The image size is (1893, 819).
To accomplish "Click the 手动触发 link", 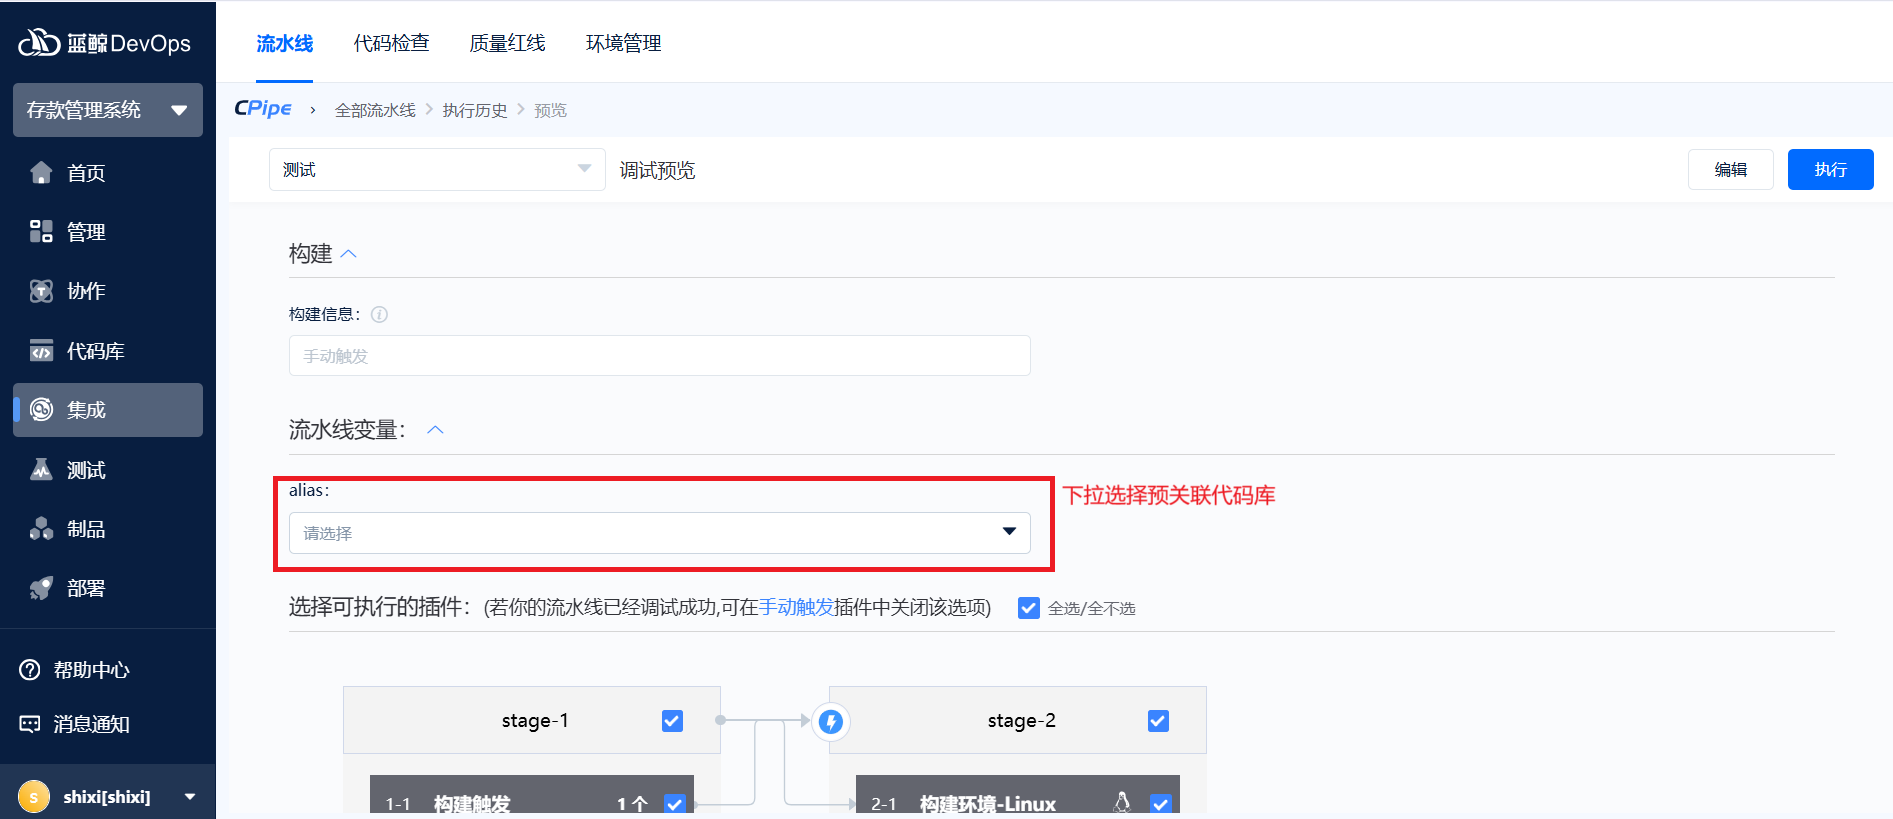I will [x=796, y=607].
